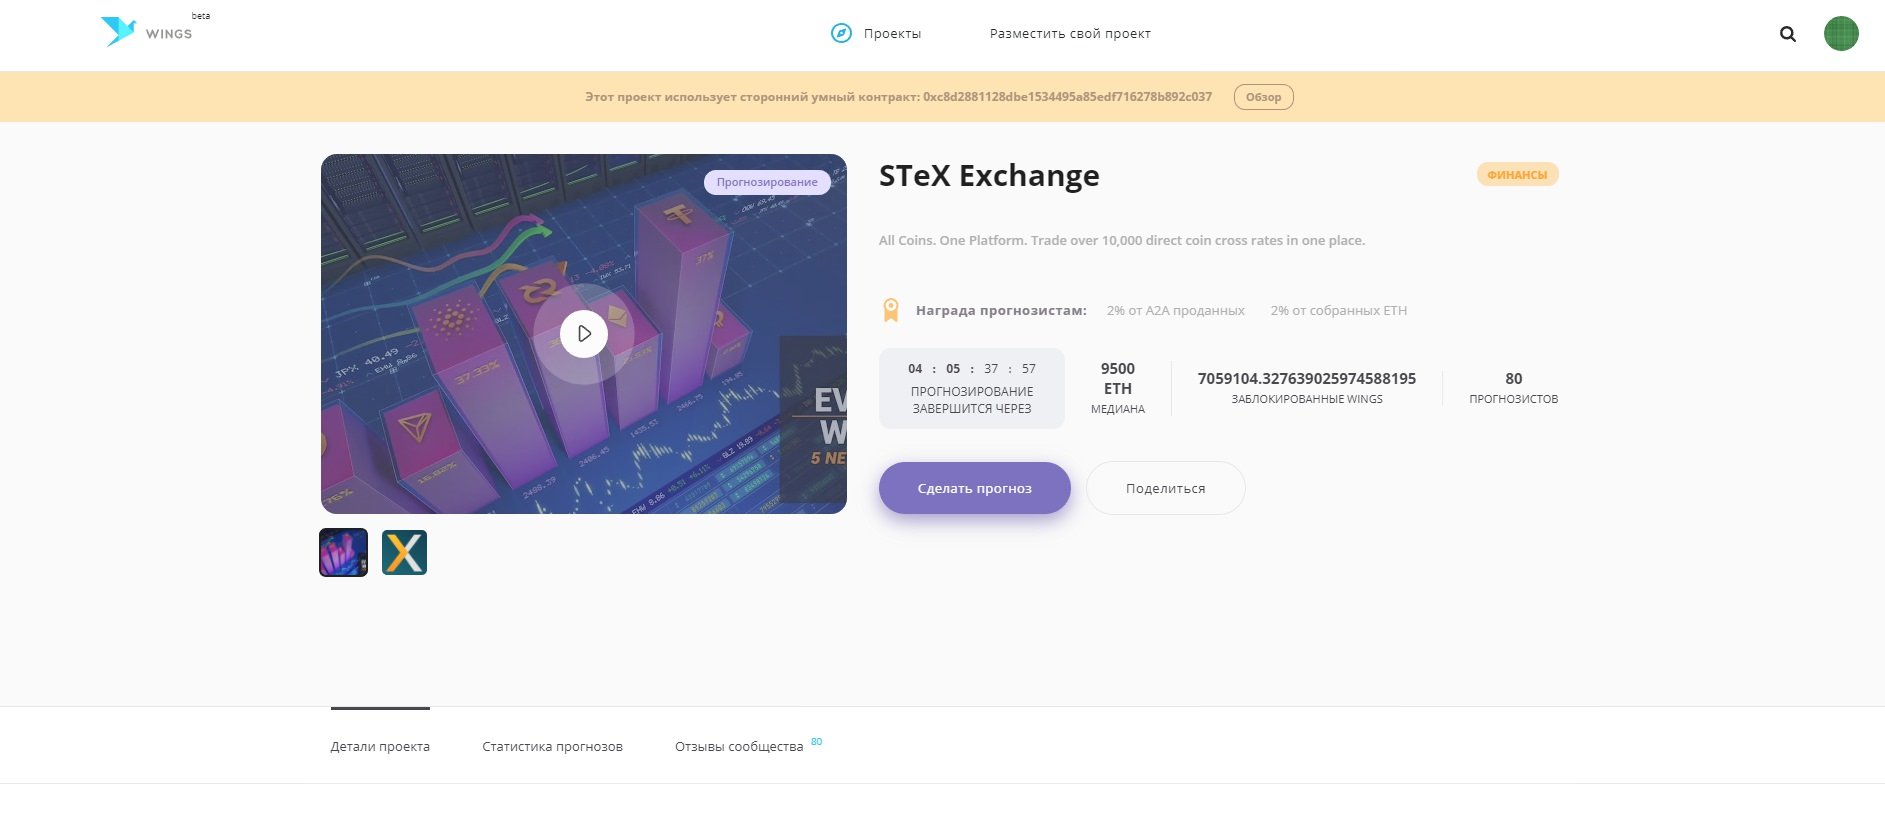Click the WINGS wordmark text
This screenshot has width=1885, height=813.
pyautogui.click(x=169, y=34)
